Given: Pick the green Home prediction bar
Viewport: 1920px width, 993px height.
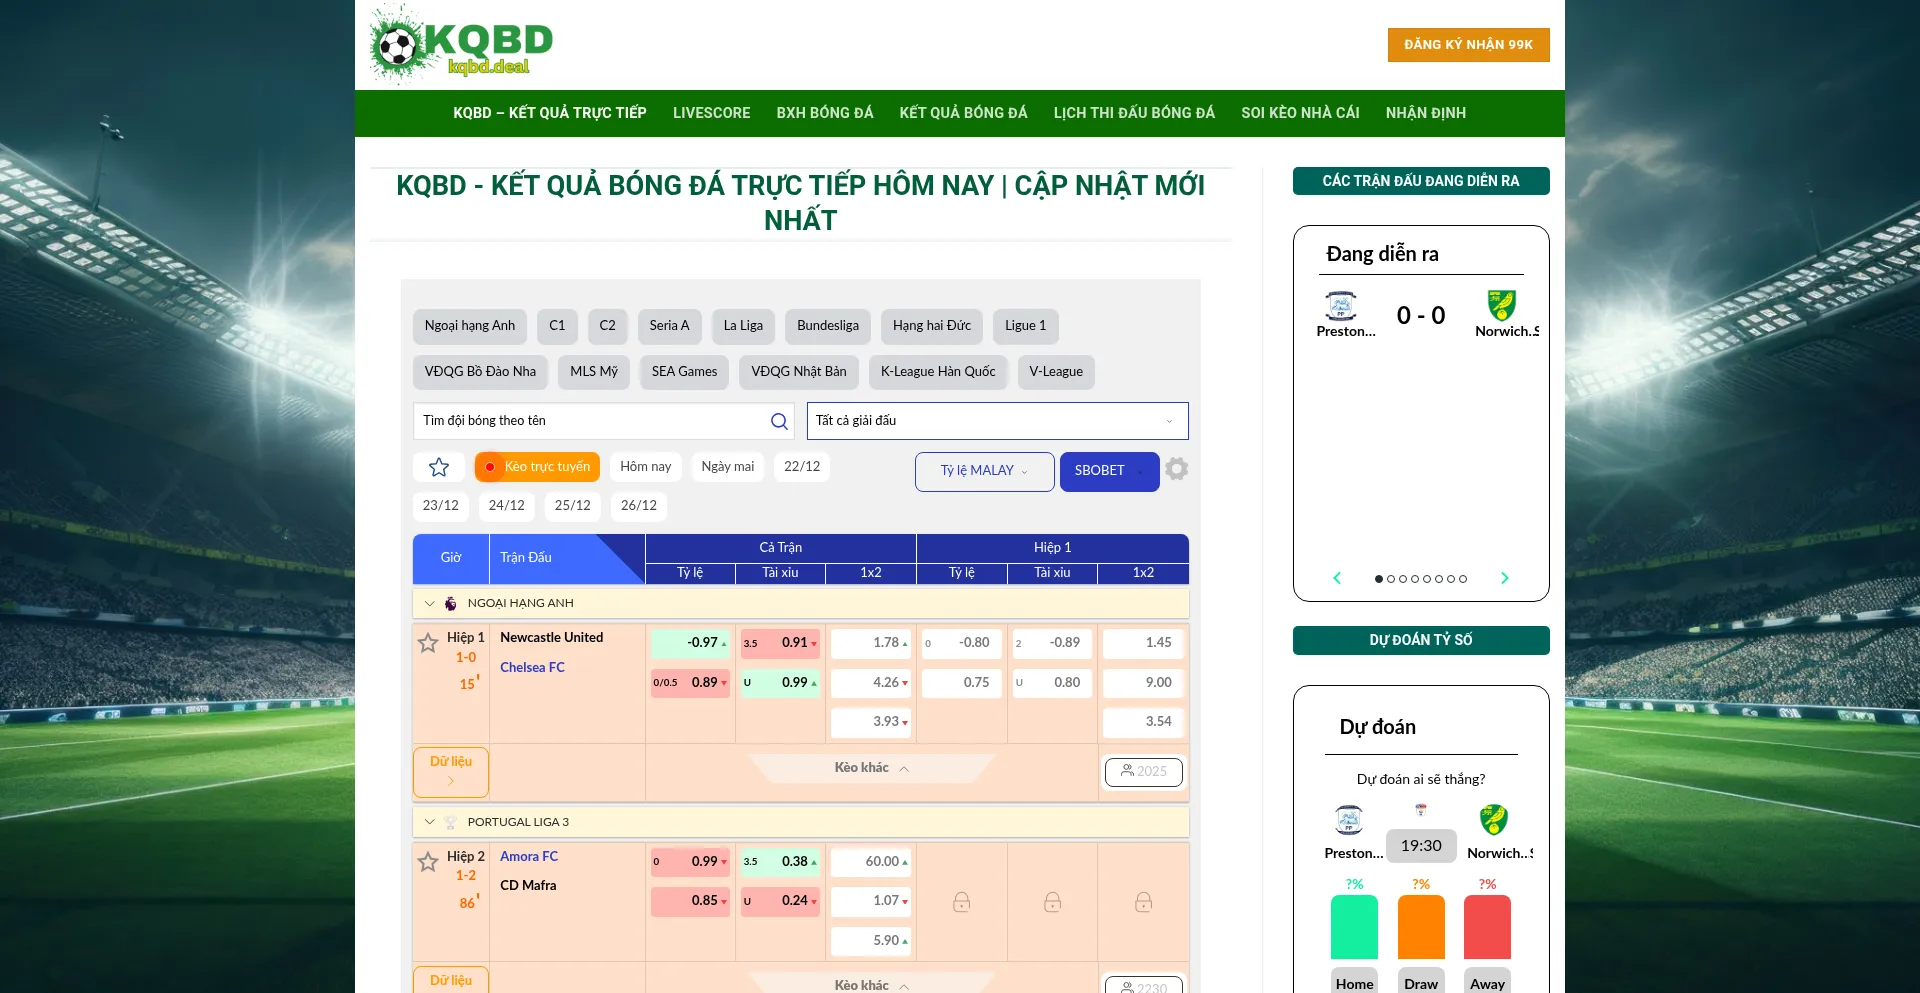Looking at the screenshot, I should click(x=1354, y=926).
